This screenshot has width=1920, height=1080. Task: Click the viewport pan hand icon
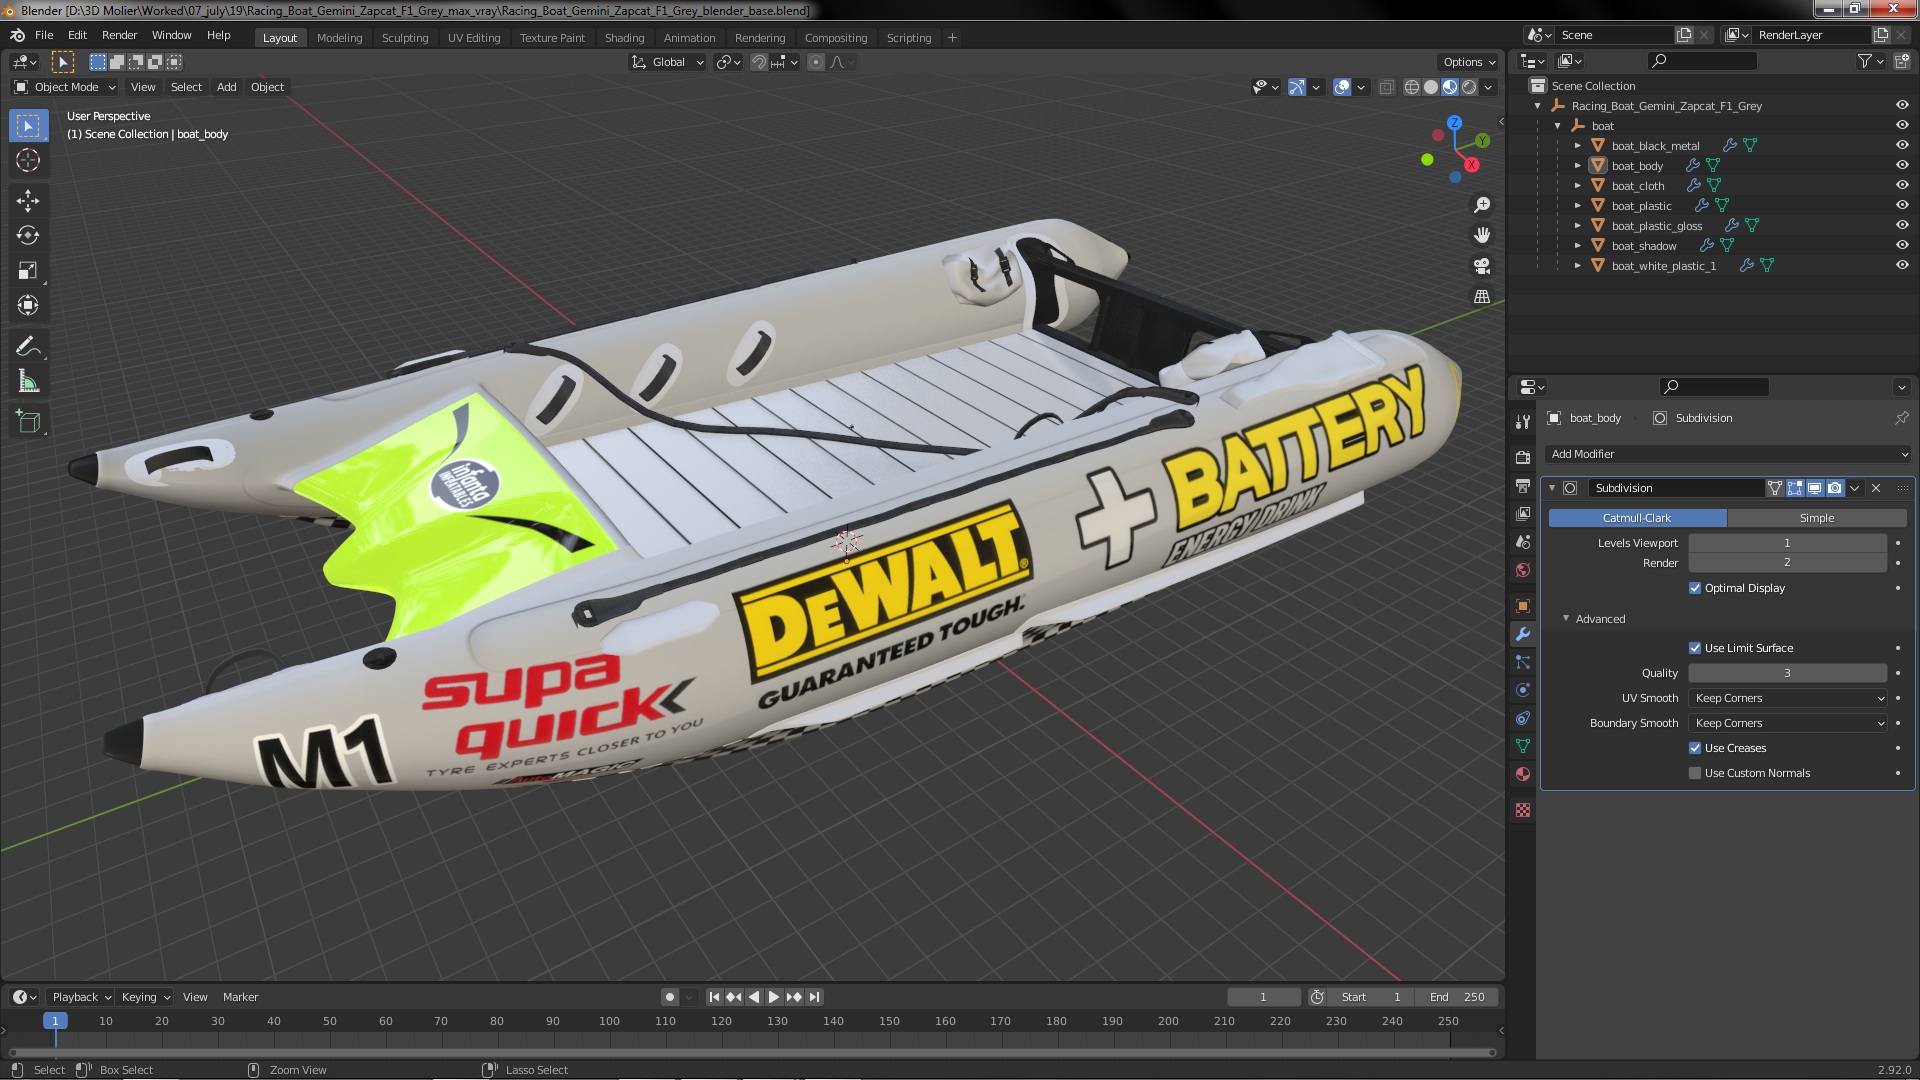1482,235
